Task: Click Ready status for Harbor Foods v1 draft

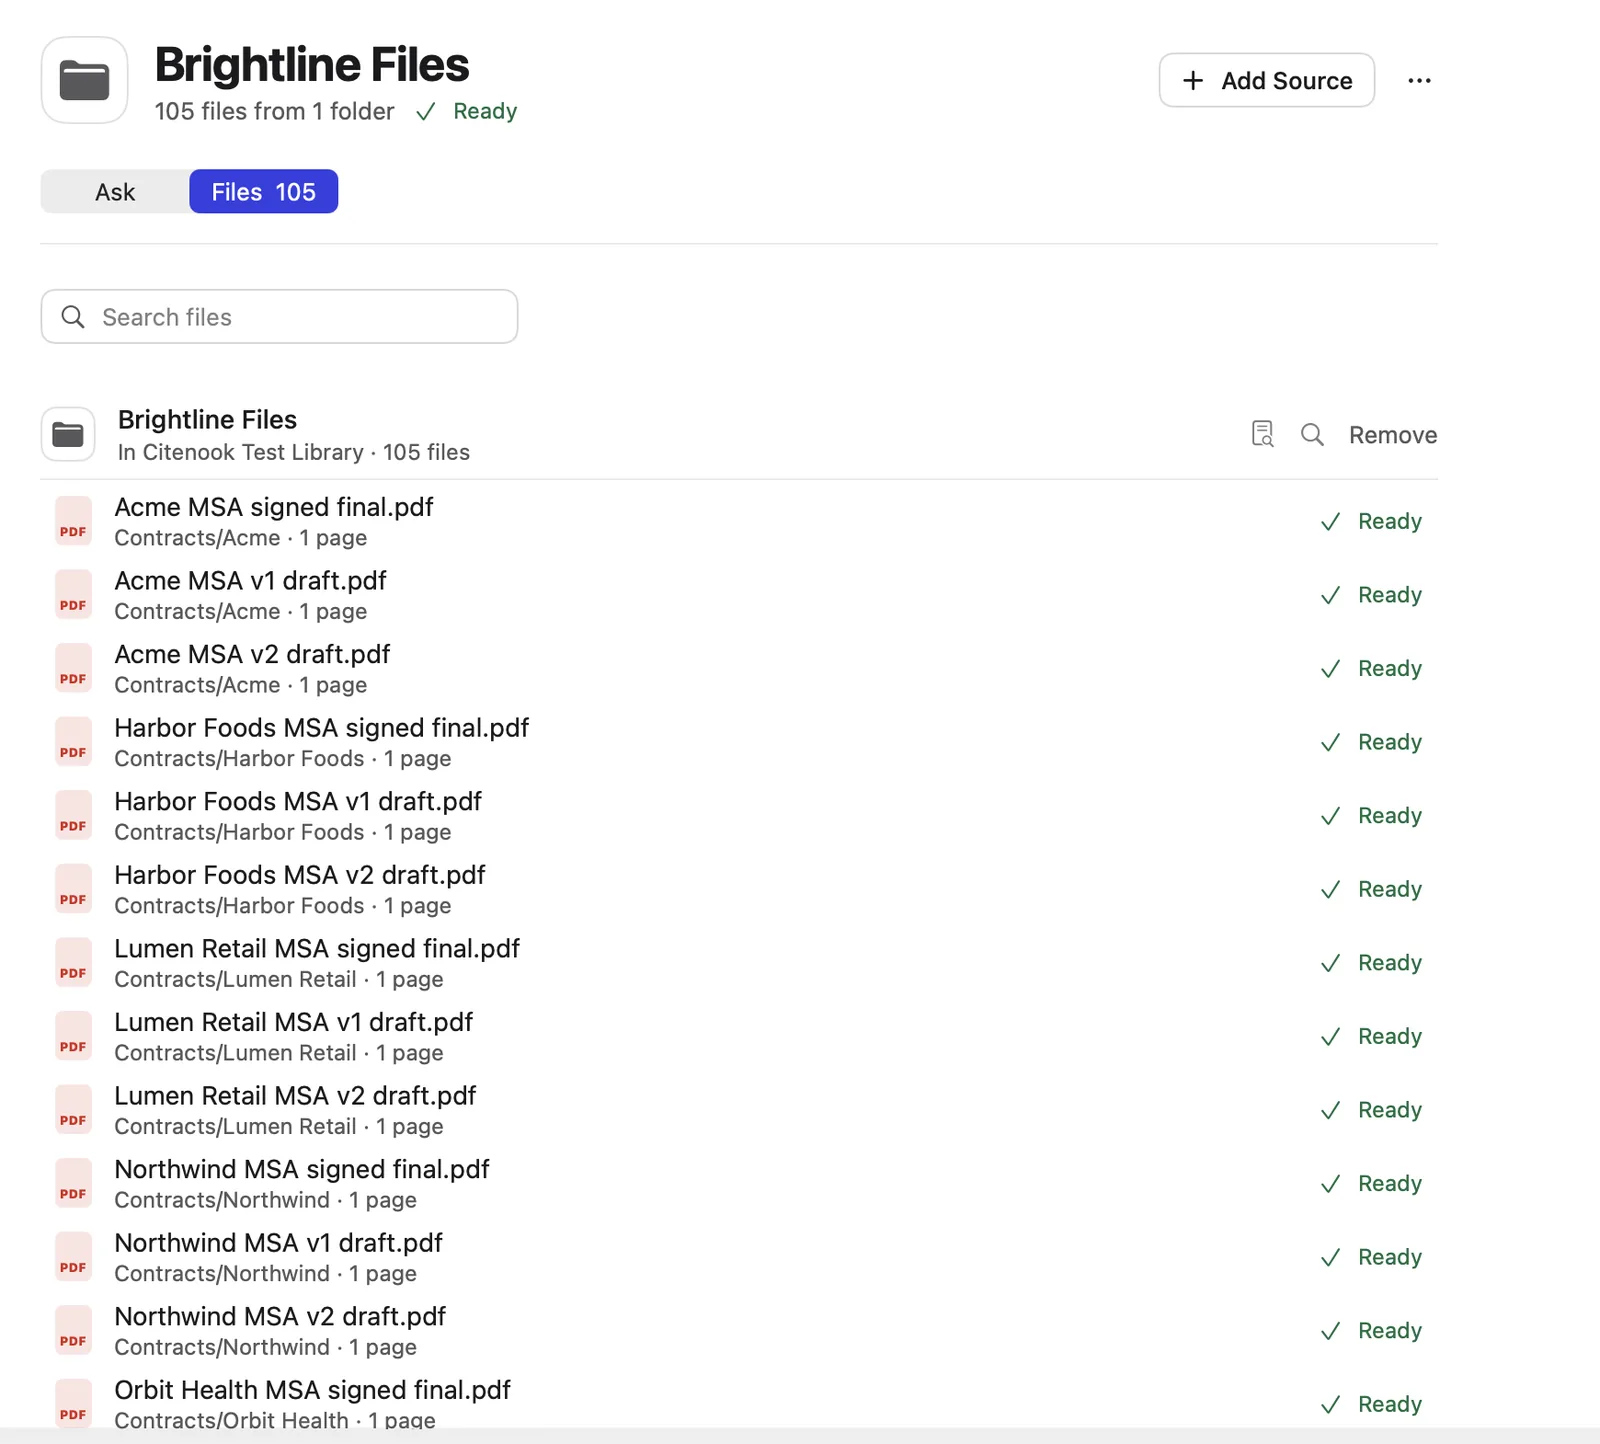Action: pos(1371,815)
